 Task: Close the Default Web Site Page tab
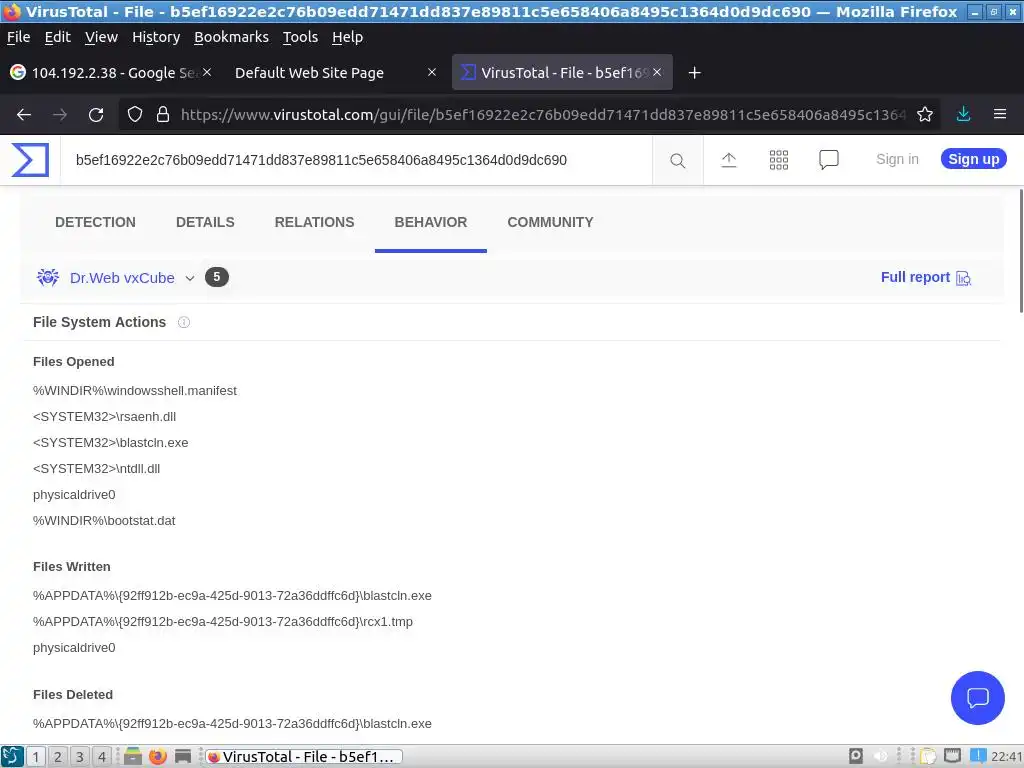[432, 72]
